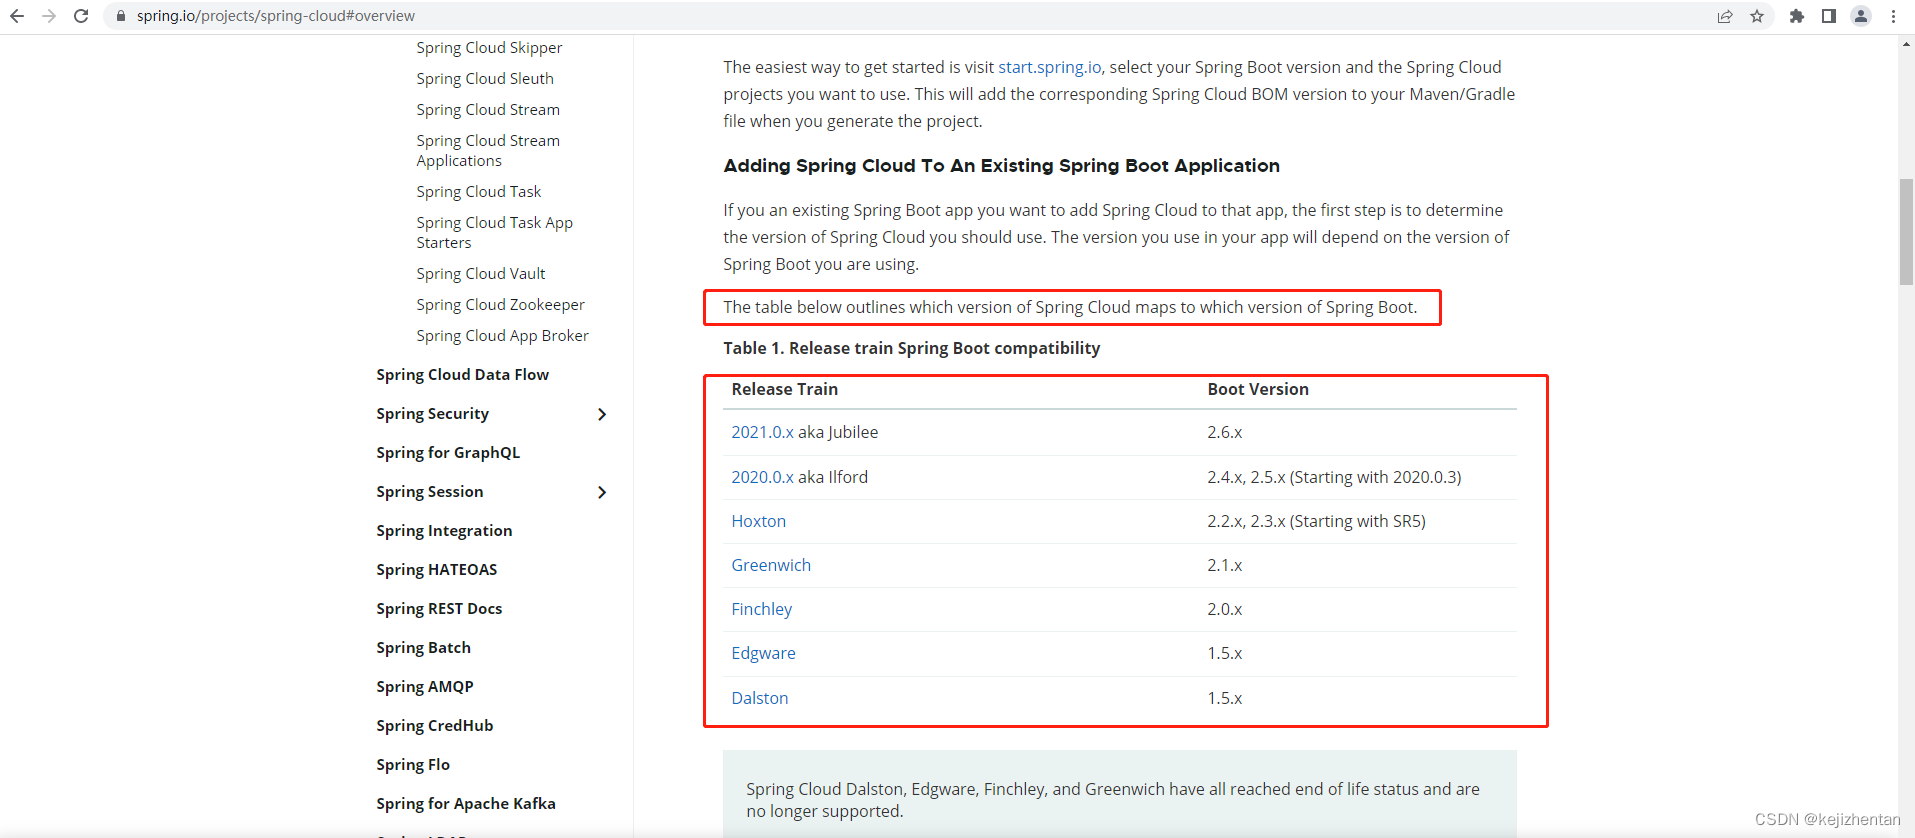Bookmark this page with star icon
The width and height of the screenshot is (1915, 838).
pyautogui.click(x=1757, y=16)
